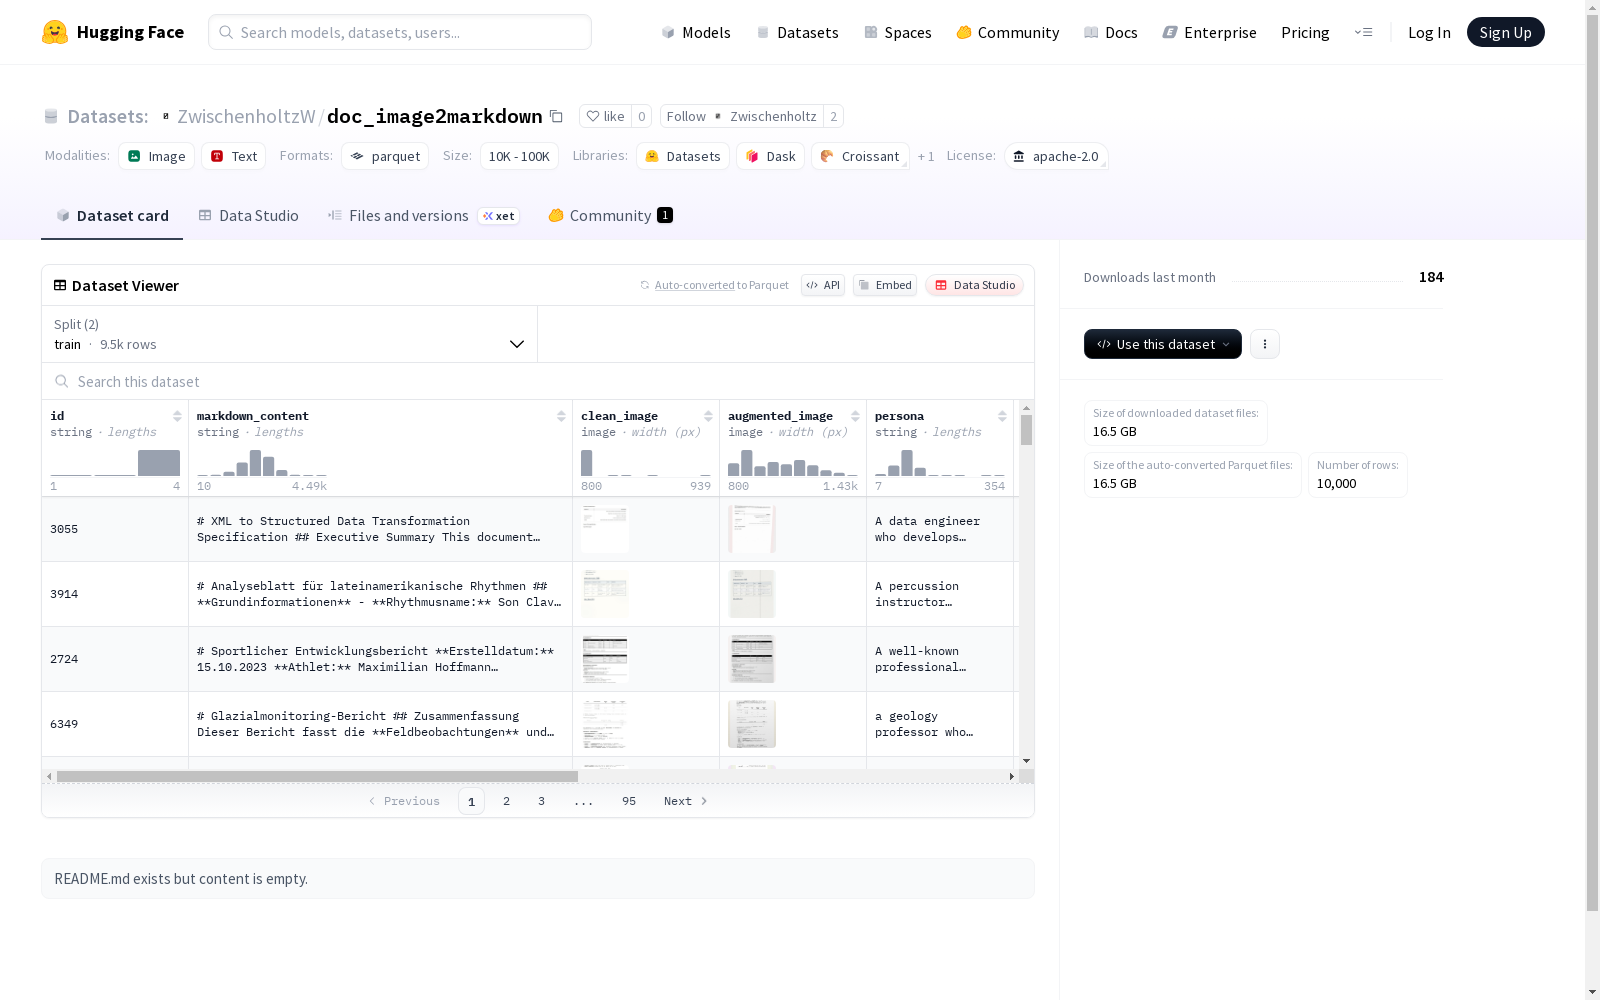Switch to the Data Studio tab
Image resolution: width=1600 pixels, height=1000 pixels.
(248, 215)
